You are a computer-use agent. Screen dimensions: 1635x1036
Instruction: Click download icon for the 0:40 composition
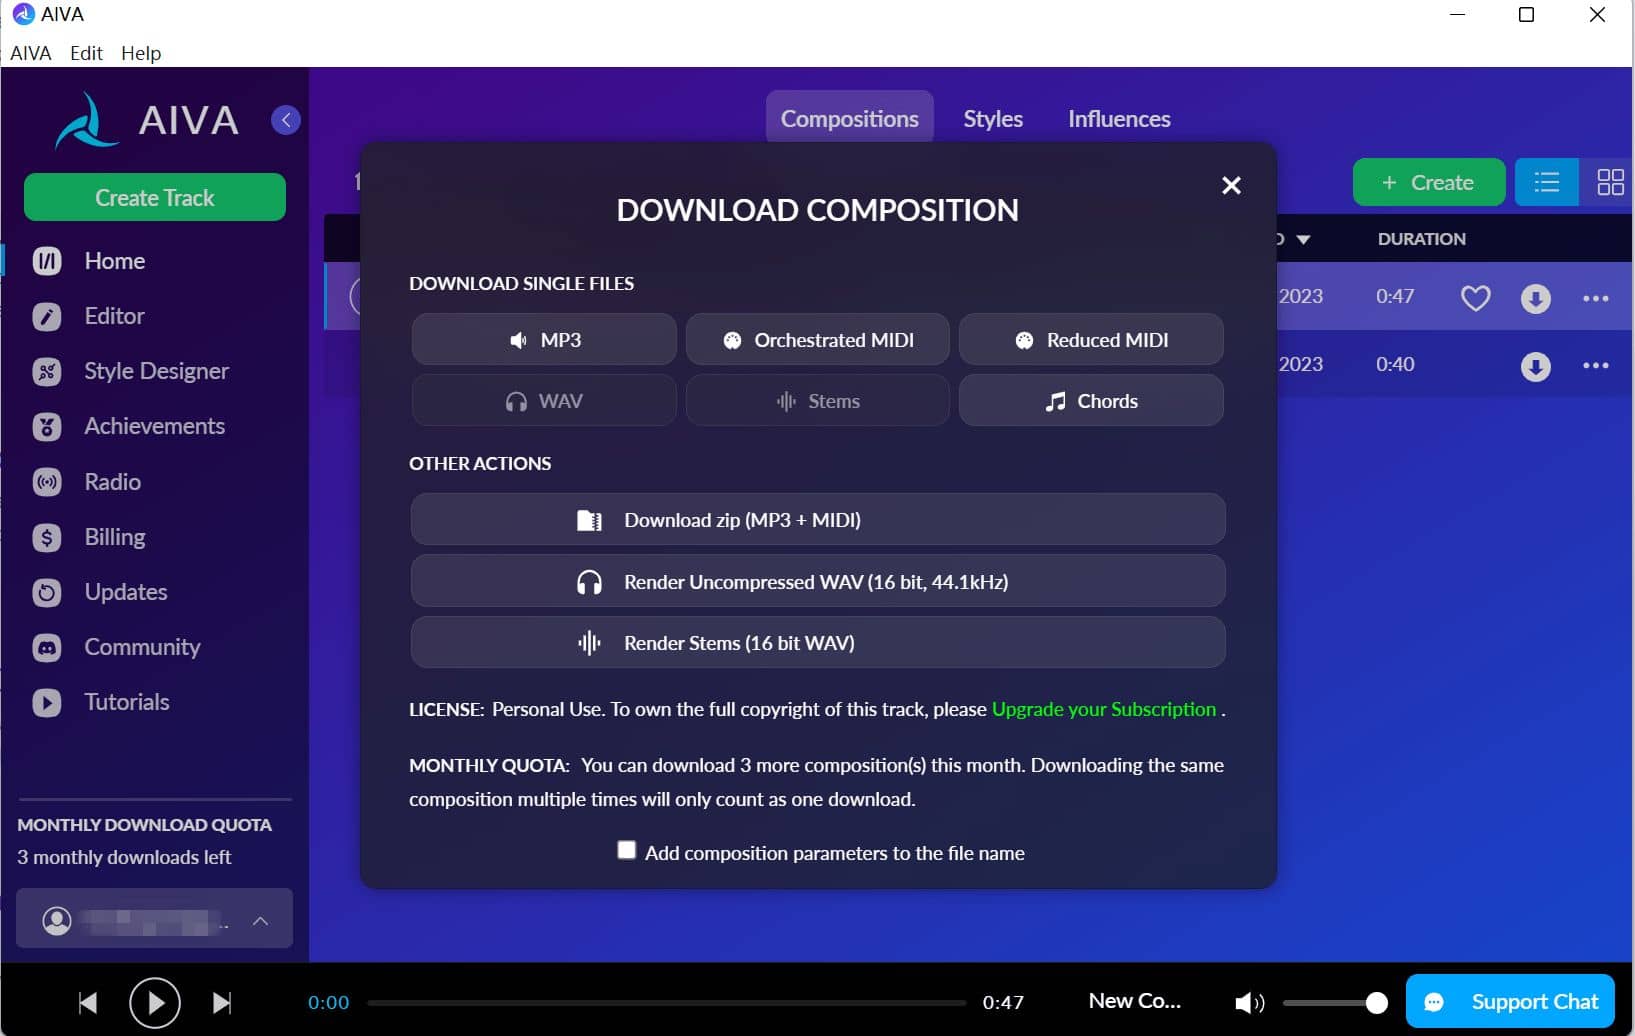1535,366
